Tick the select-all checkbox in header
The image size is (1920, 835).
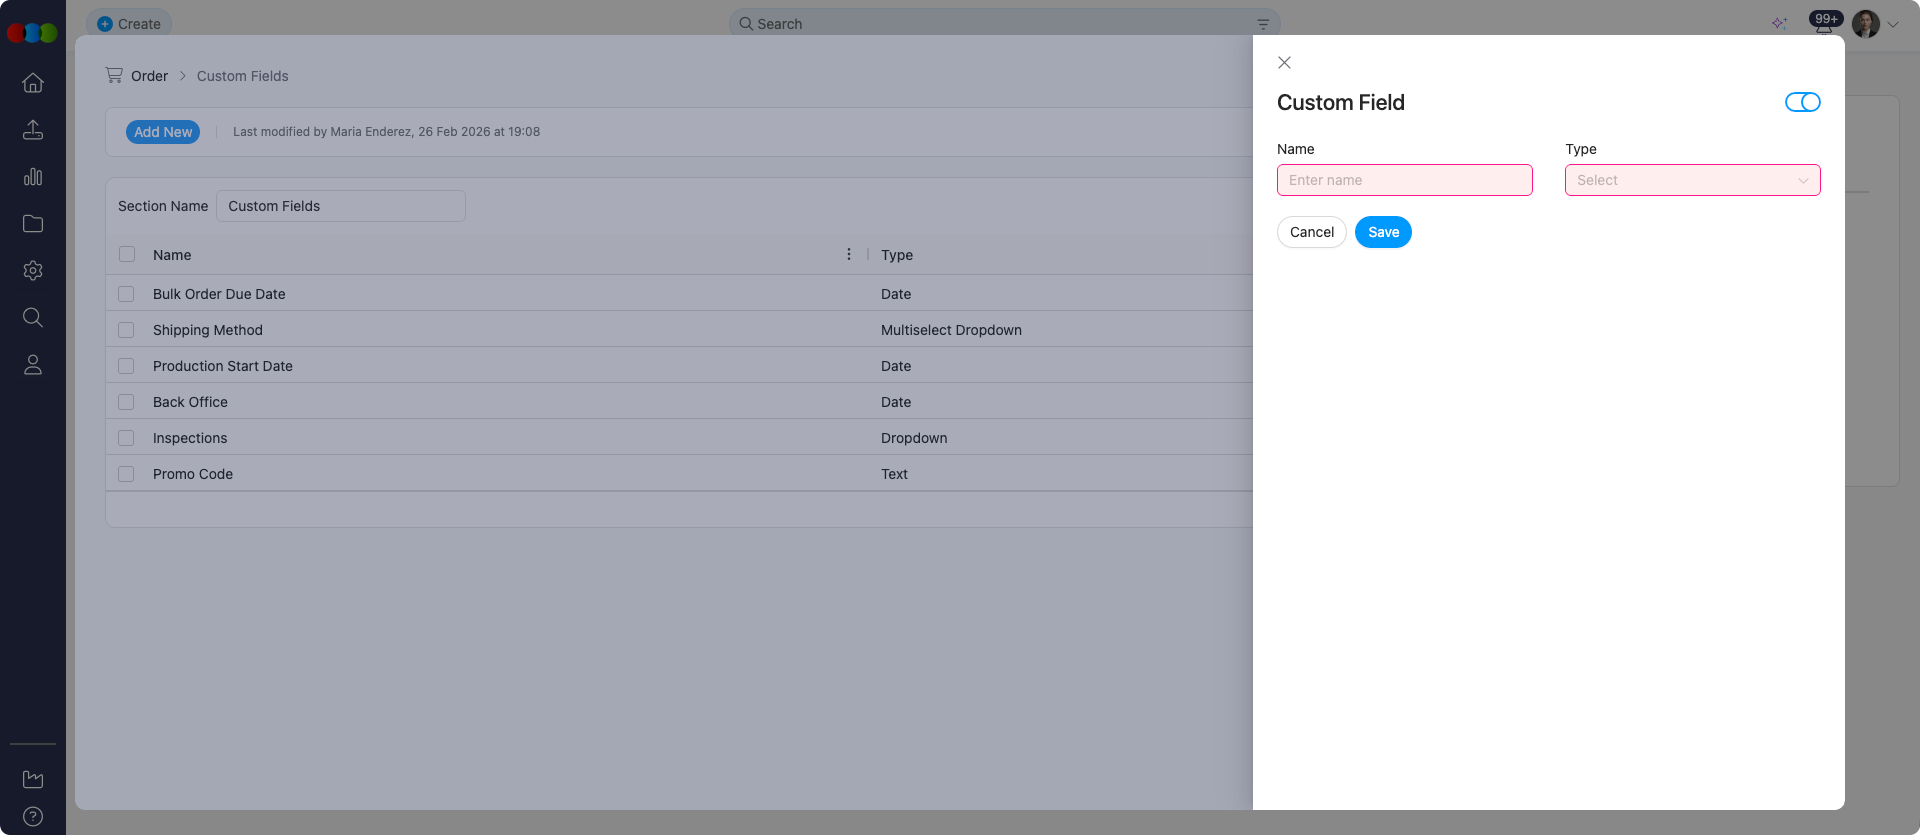(127, 254)
